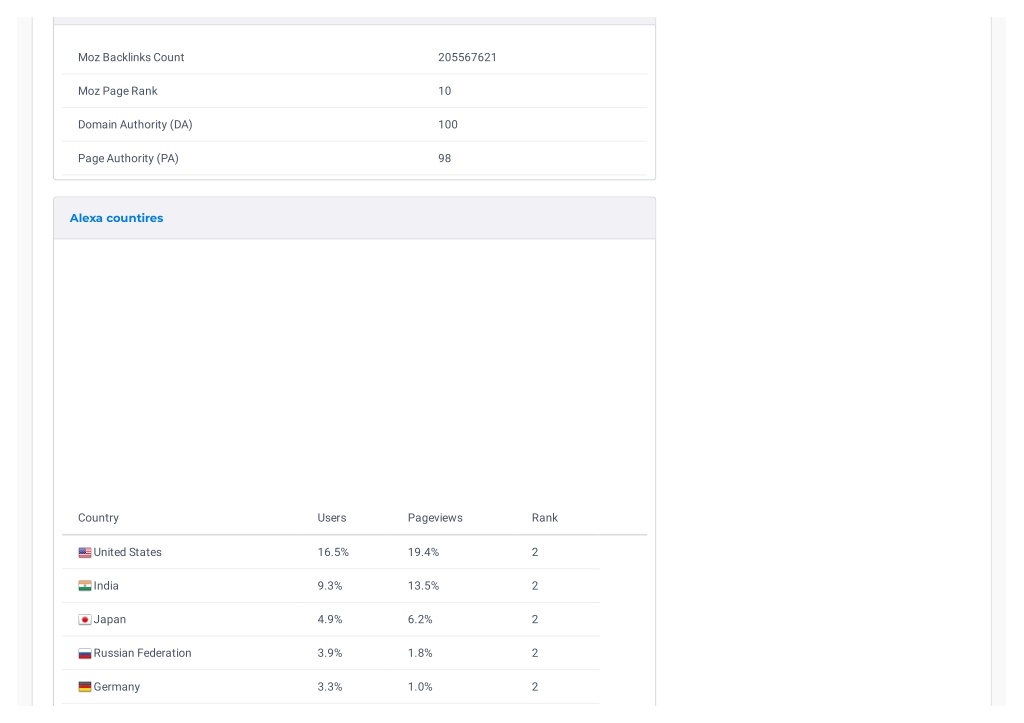Click the Pageviews column header
The width and height of the screenshot is (1024, 723).
[x=435, y=518]
